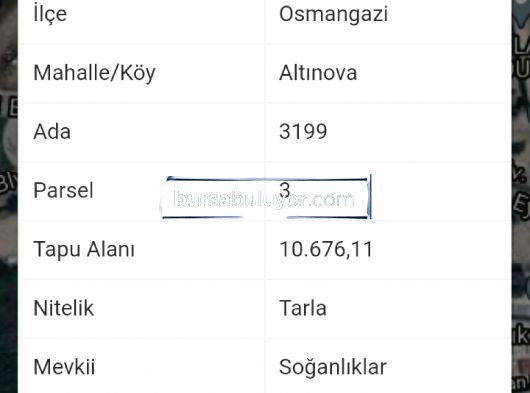Select the Altınova neighborhood value
This screenshot has height=393, width=530.
click(x=318, y=73)
